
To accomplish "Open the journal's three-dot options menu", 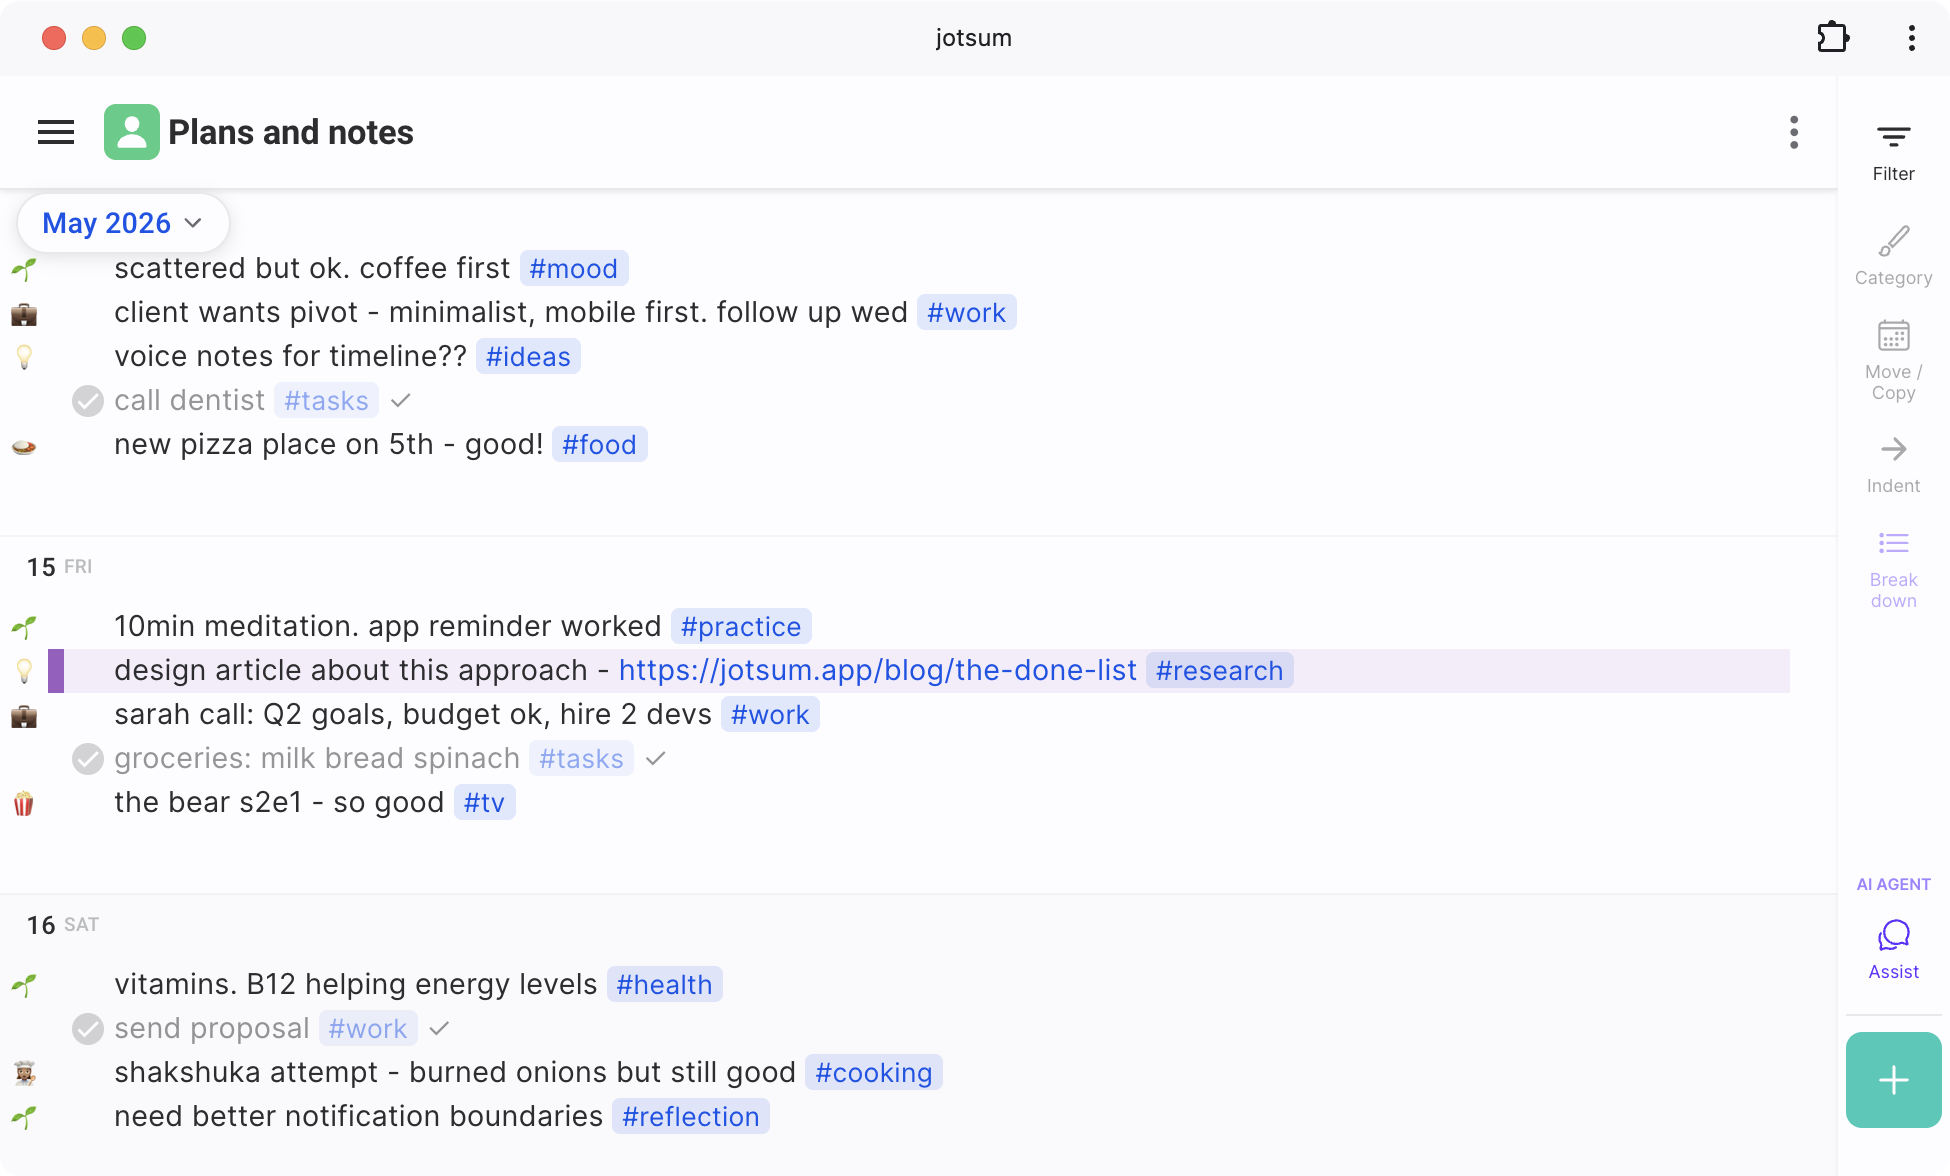I will pyautogui.click(x=1794, y=132).
